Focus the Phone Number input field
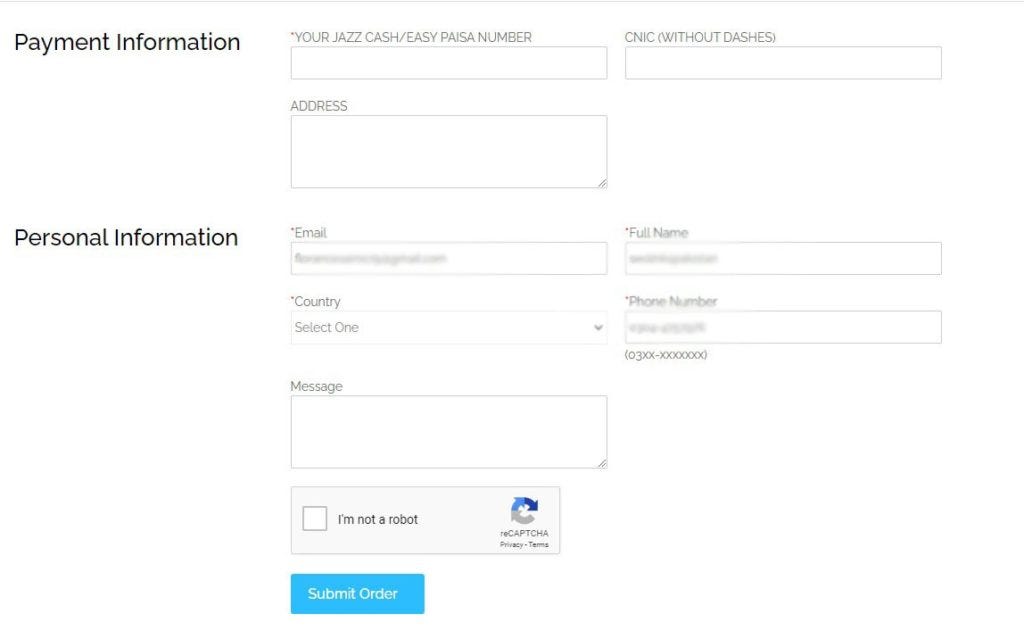1024x639 pixels. [x=783, y=327]
